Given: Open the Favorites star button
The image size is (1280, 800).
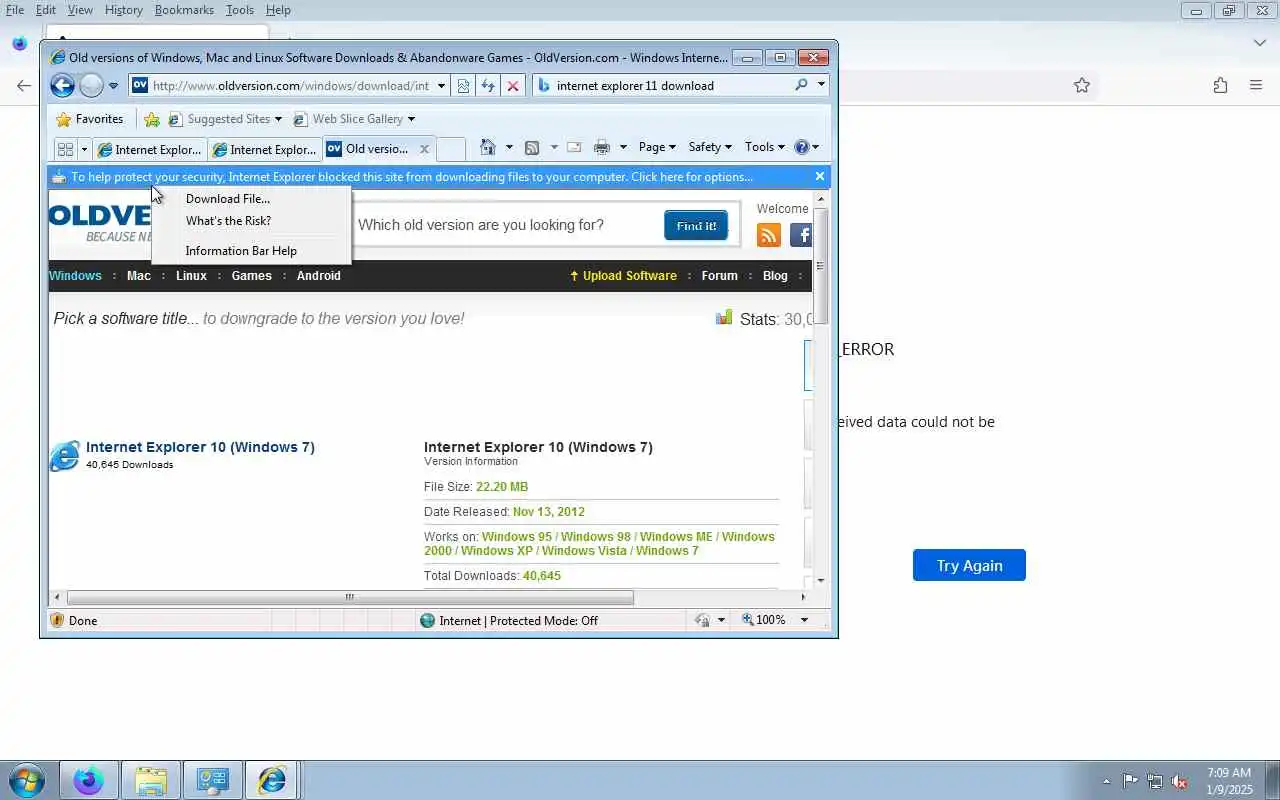Looking at the screenshot, I should point(90,119).
